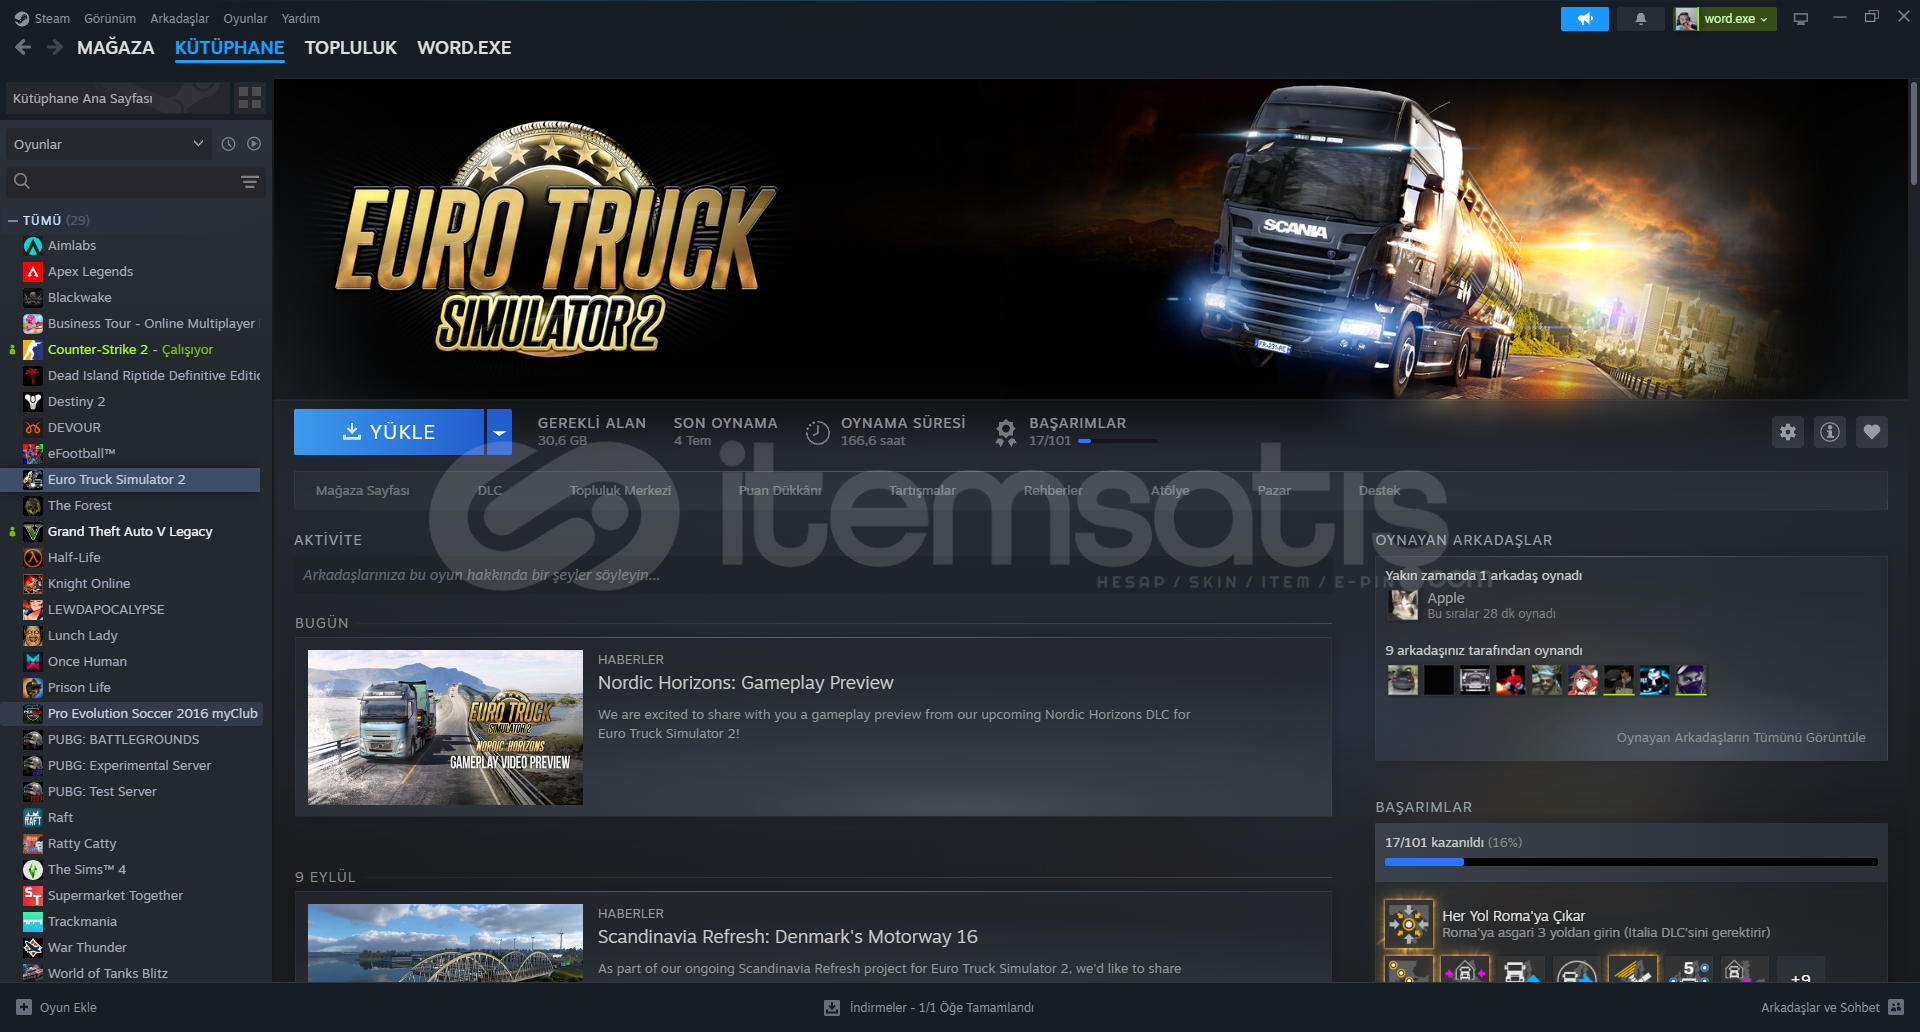The height and width of the screenshot is (1032, 1920).
Task: Open the Tartışmalar link
Action: click(x=922, y=491)
